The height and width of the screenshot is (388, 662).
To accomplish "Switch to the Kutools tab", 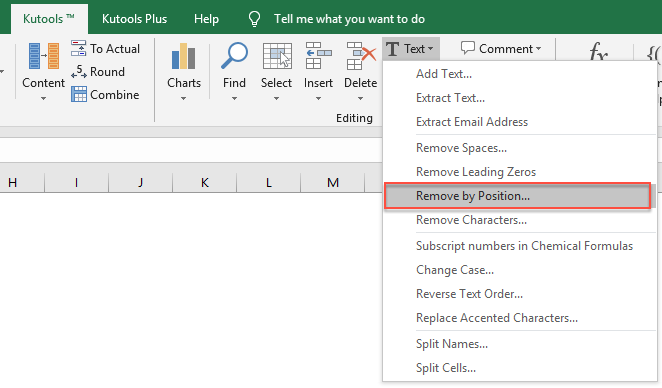I will pyautogui.click(x=49, y=19).
